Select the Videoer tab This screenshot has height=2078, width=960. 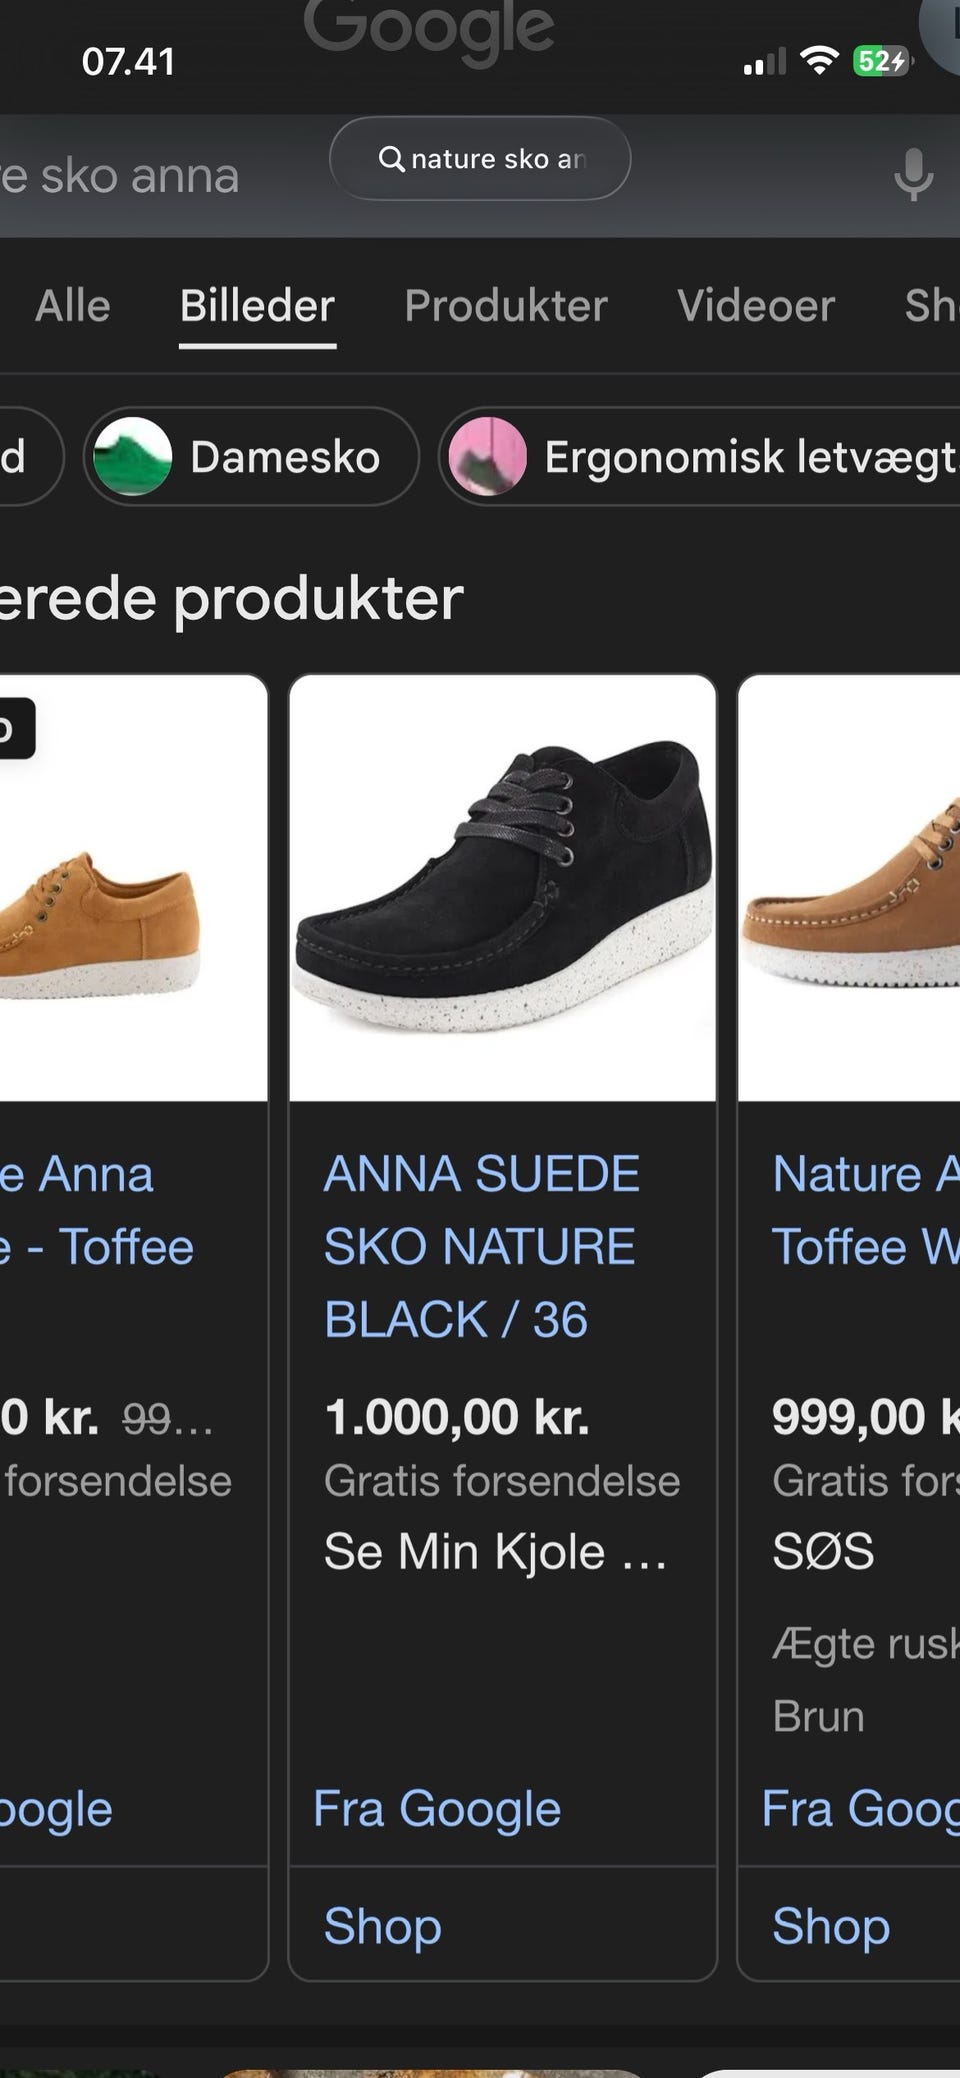pyautogui.click(x=755, y=306)
